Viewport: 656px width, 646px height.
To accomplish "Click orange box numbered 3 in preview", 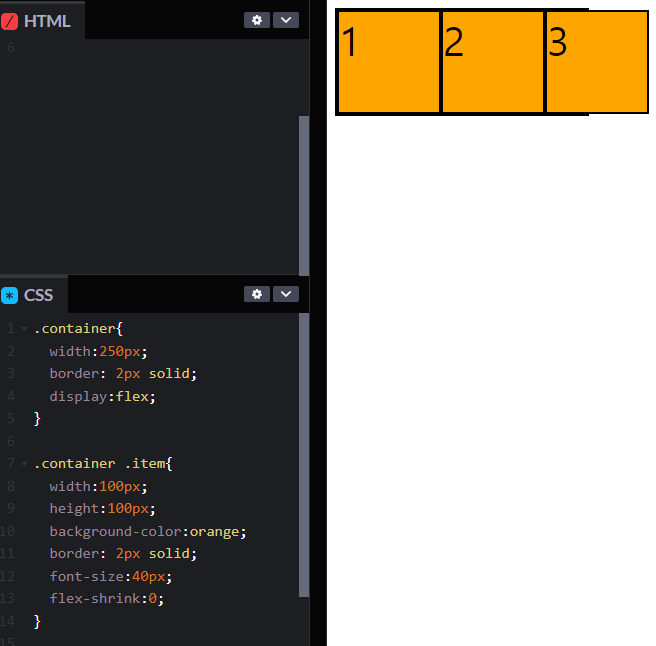I will click(x=597, y=62).
